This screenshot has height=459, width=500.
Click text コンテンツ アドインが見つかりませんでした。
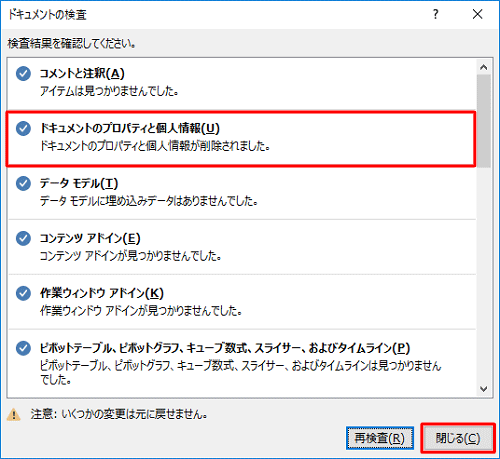tap(131, 256)
